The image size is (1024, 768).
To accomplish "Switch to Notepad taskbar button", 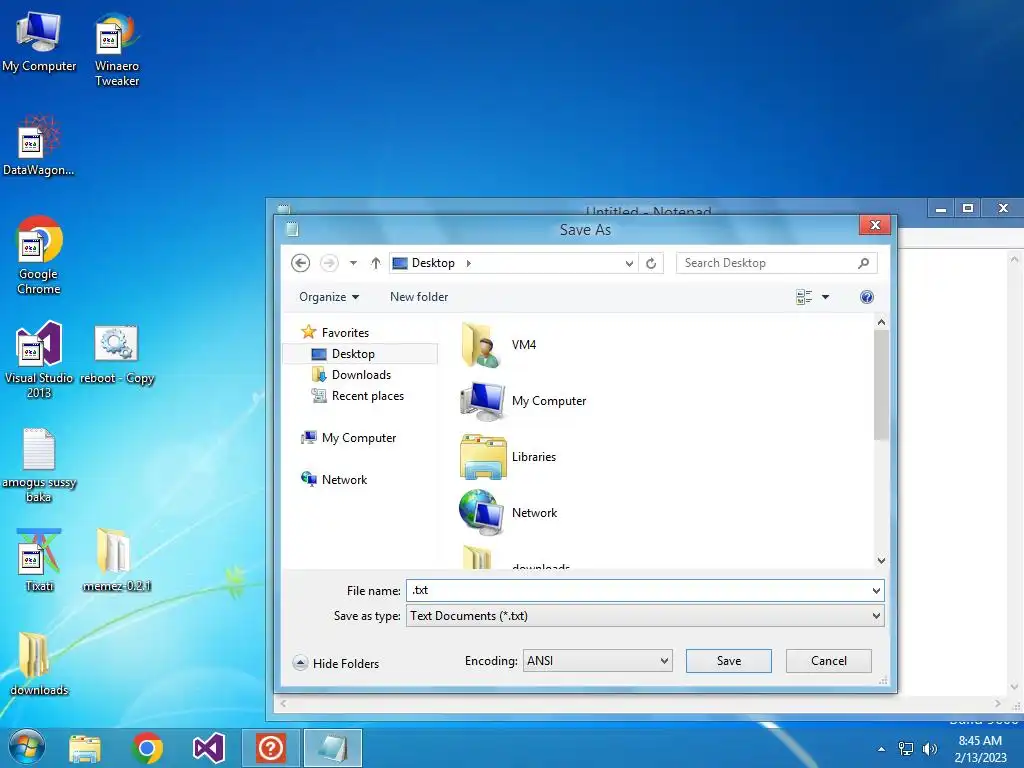I will point(332,748).
